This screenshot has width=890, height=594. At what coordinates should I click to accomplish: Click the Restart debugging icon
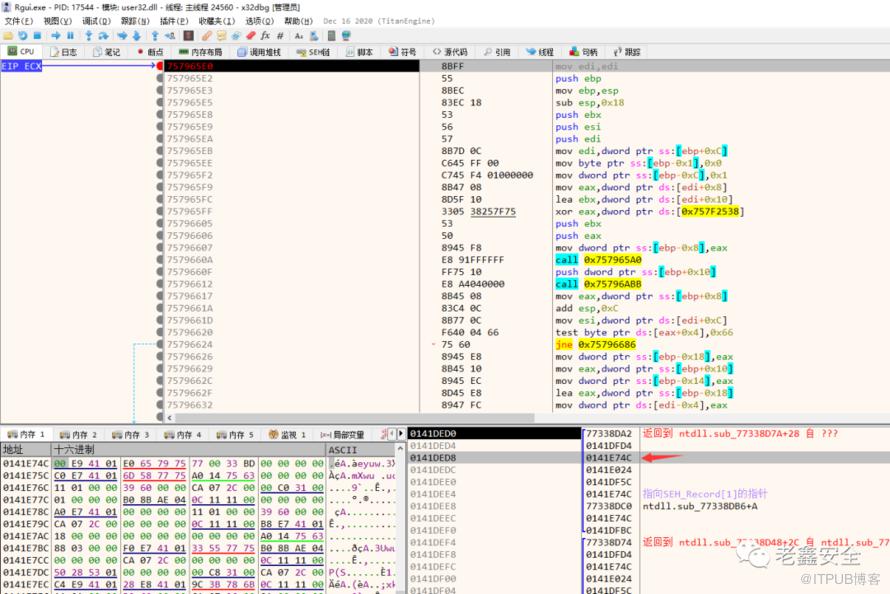[22, 35]
